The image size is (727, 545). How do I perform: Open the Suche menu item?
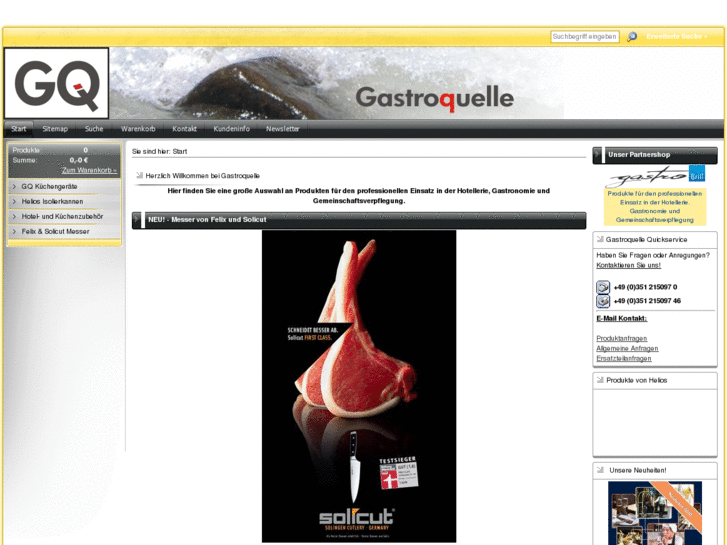[x=94, y=129]
